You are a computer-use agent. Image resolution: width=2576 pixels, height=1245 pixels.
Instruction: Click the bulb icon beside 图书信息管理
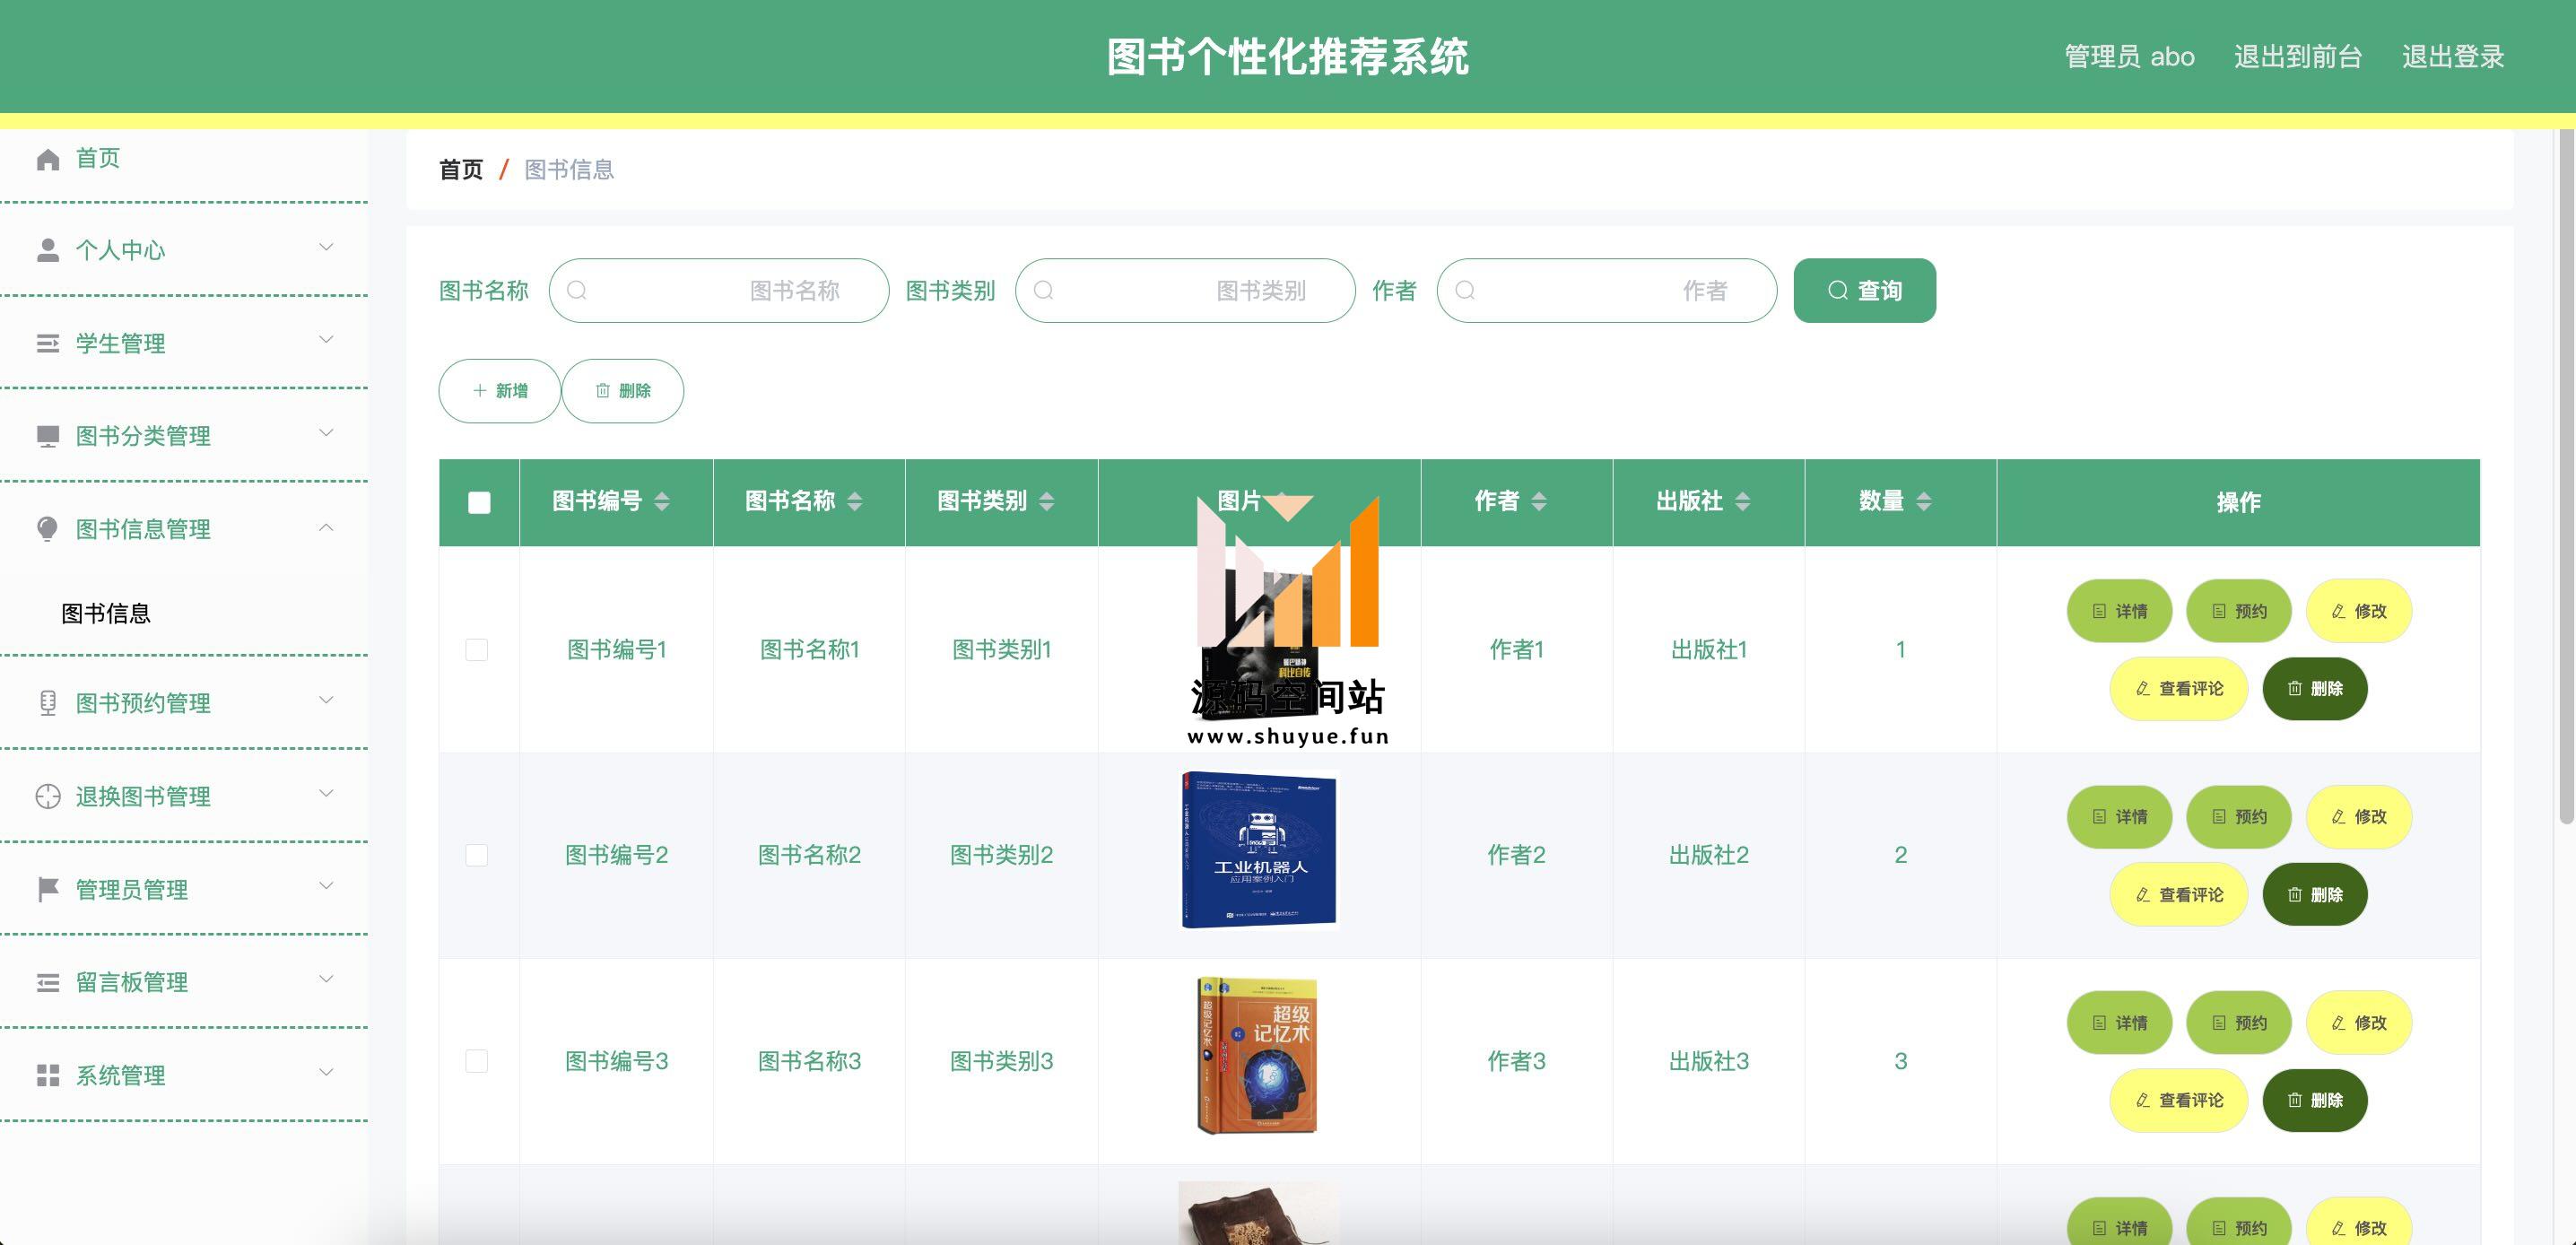point(48,529)
